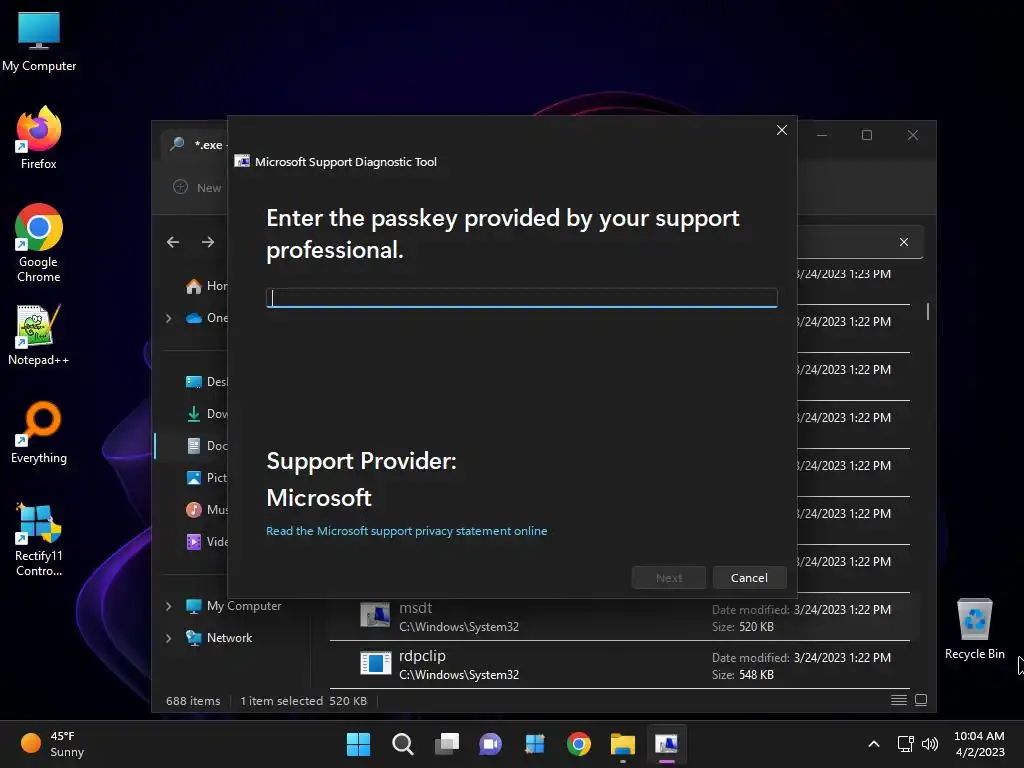This screenshot has height=768, width=1024.
Task: Go forward in File Explorer
Action: (208, 242)
